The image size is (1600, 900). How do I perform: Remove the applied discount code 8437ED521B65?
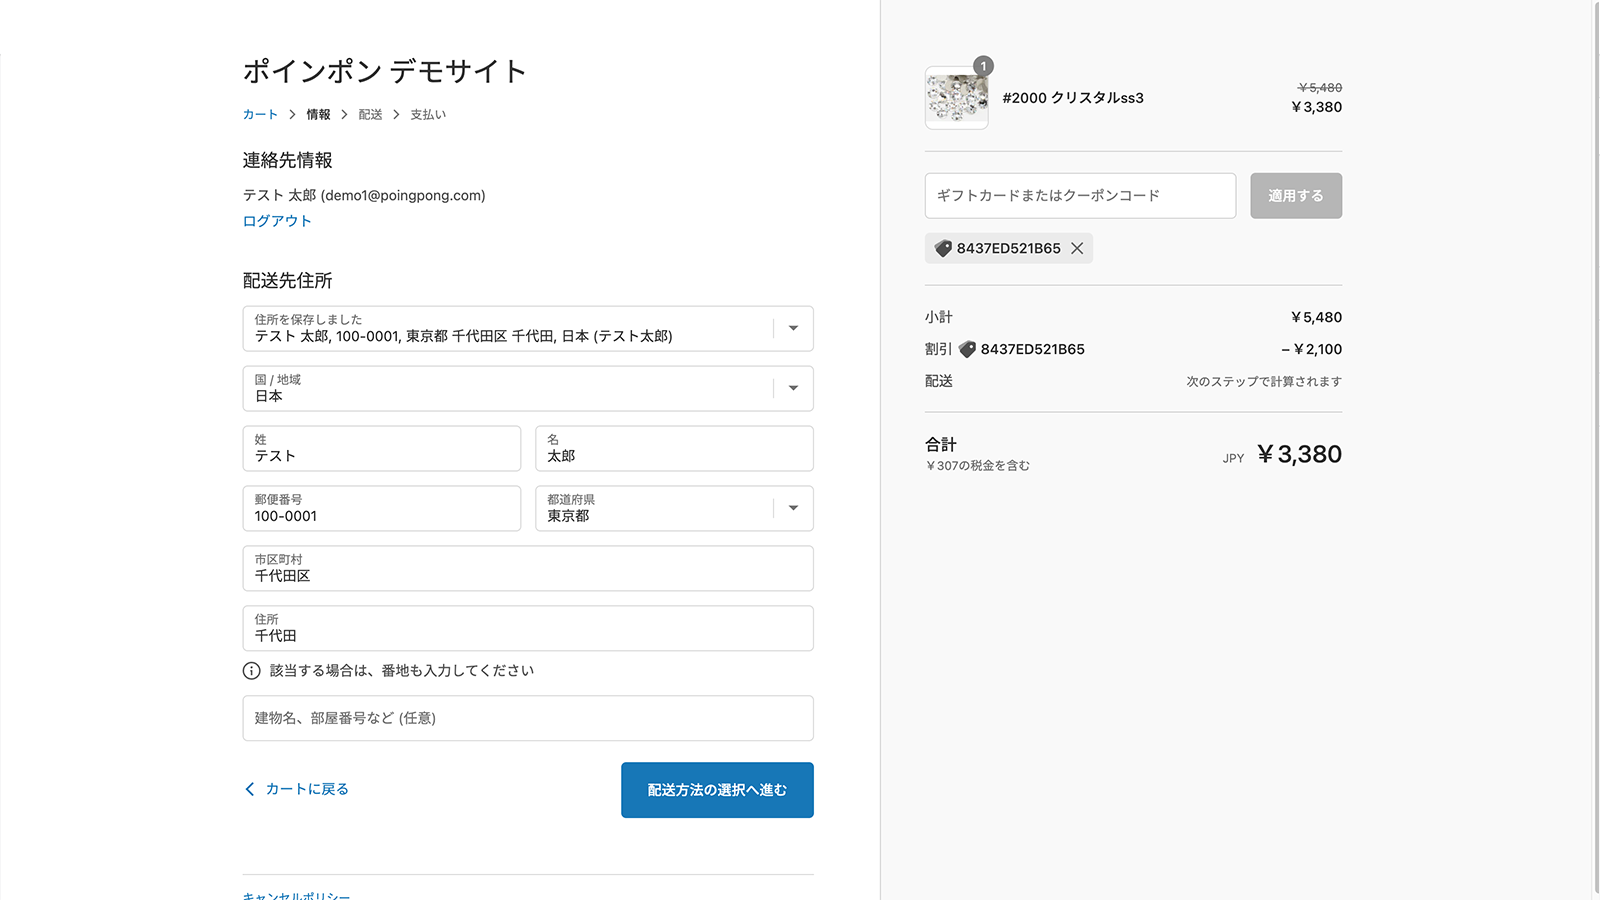tap(1077, 248)
